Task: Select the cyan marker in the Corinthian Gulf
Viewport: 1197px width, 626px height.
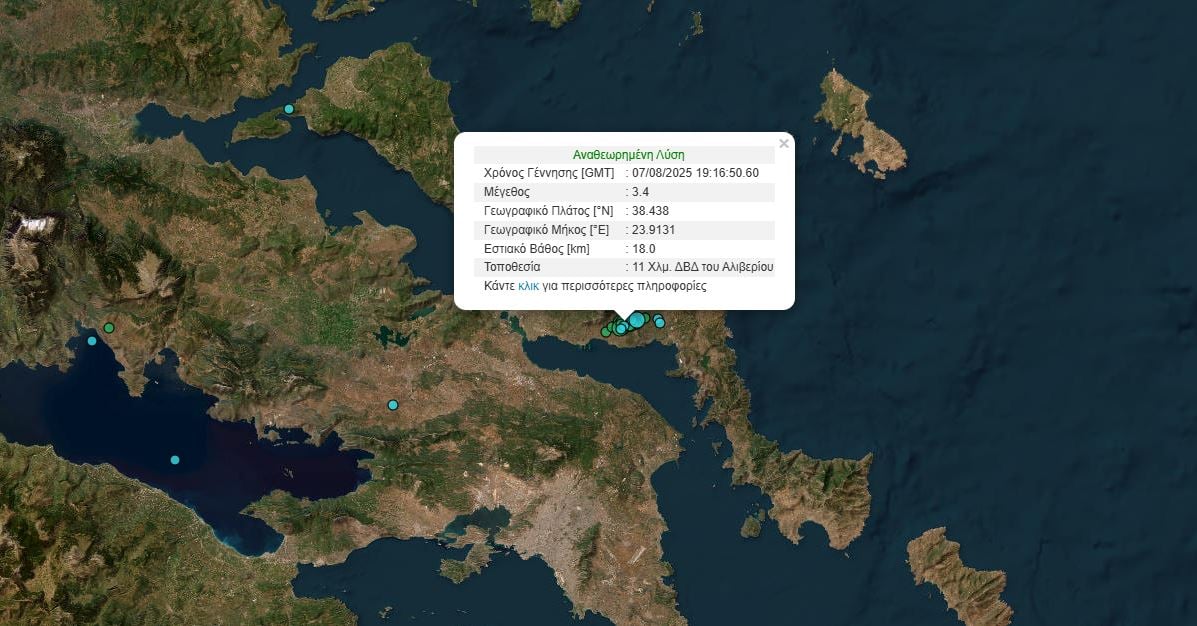Action: click(173, 459)
